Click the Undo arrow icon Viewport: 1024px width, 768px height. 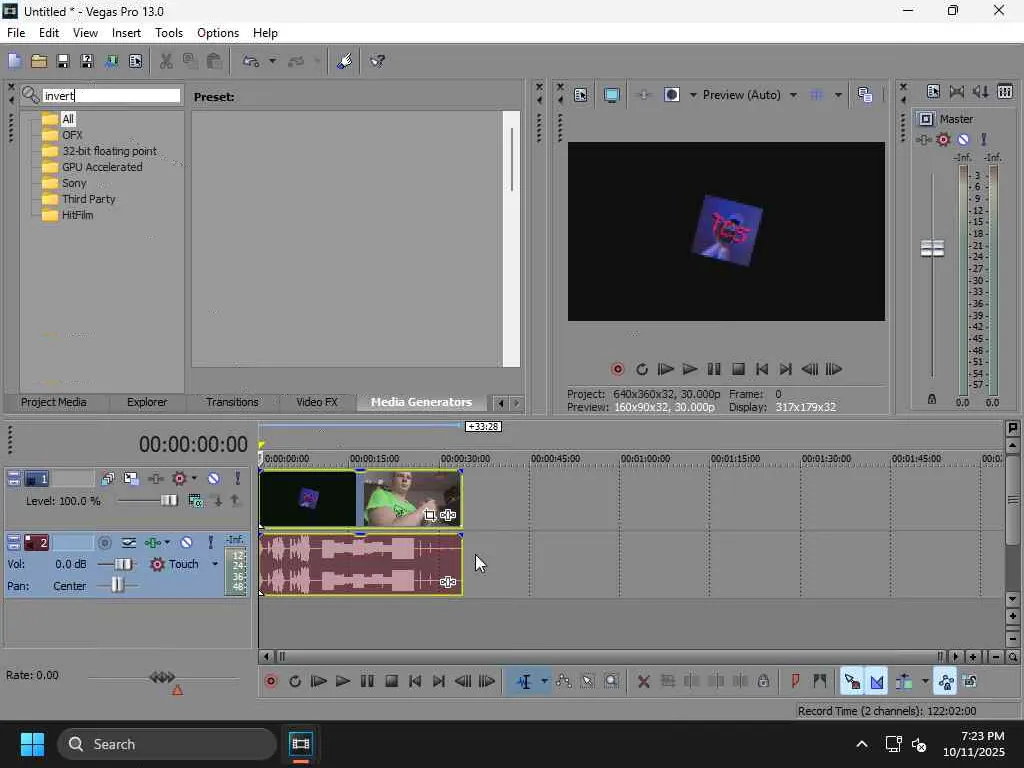pos(251,61)
